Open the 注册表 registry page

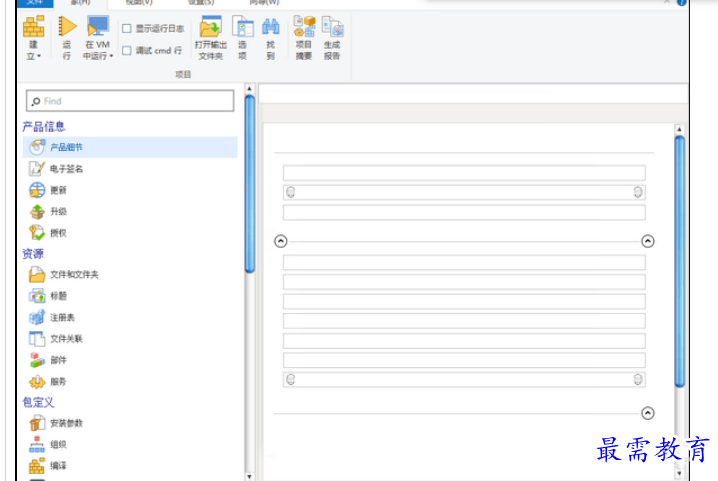(52, 317)
